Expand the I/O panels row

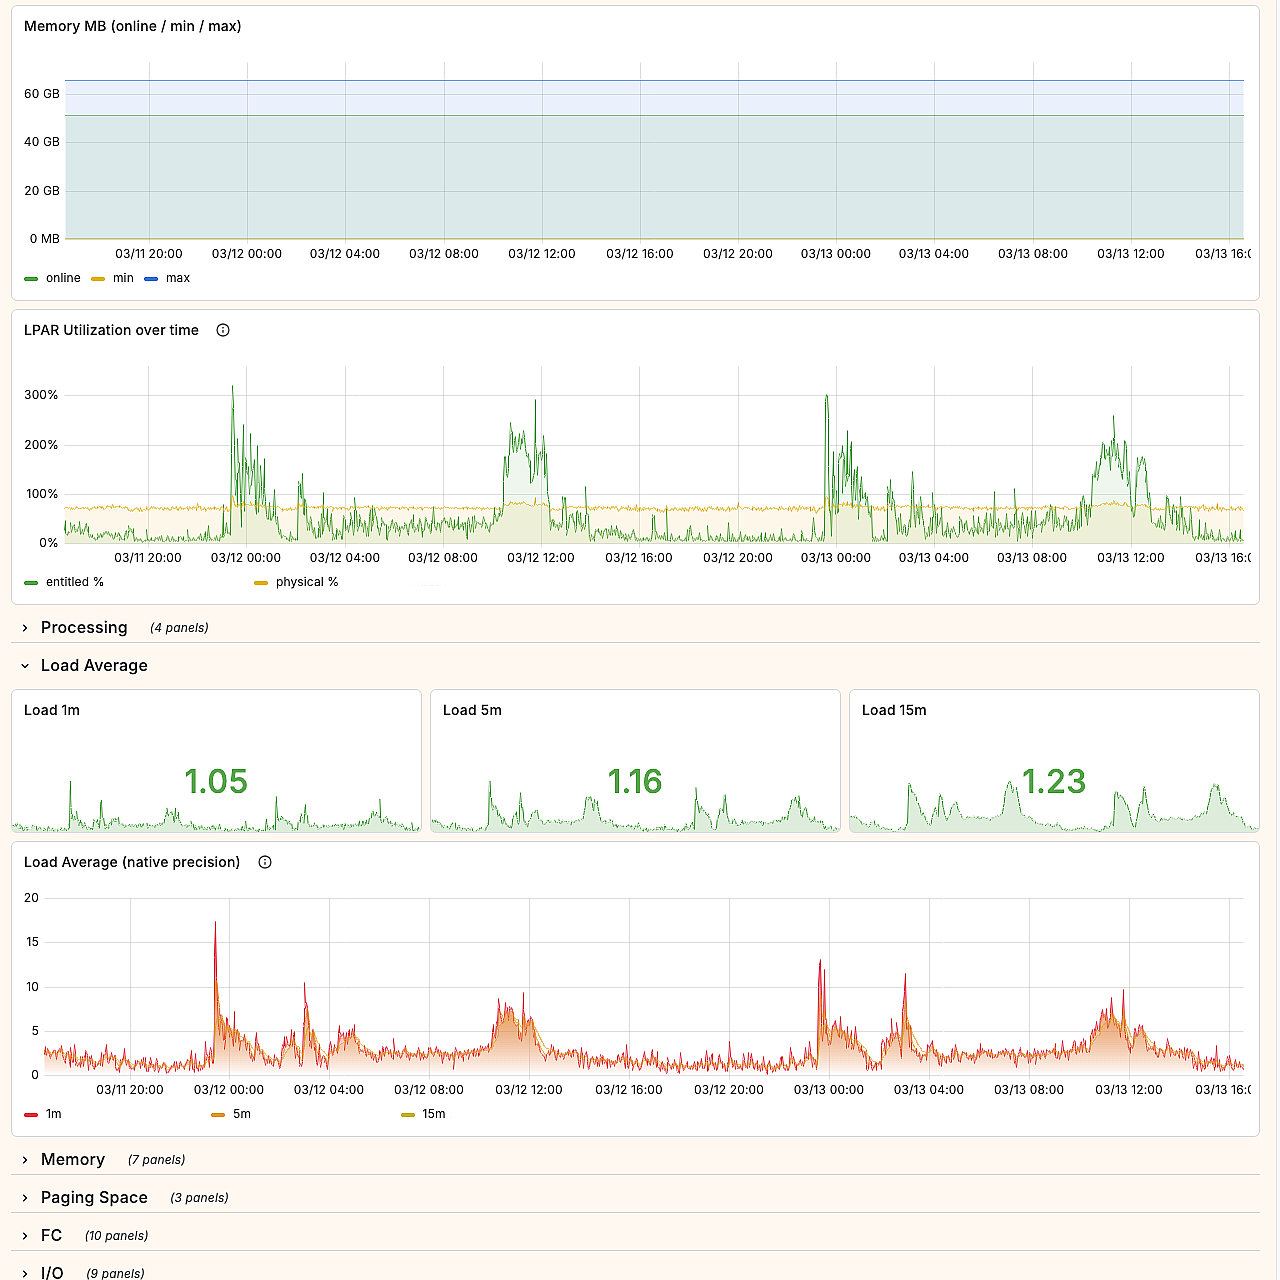(x=26, y=1273)
